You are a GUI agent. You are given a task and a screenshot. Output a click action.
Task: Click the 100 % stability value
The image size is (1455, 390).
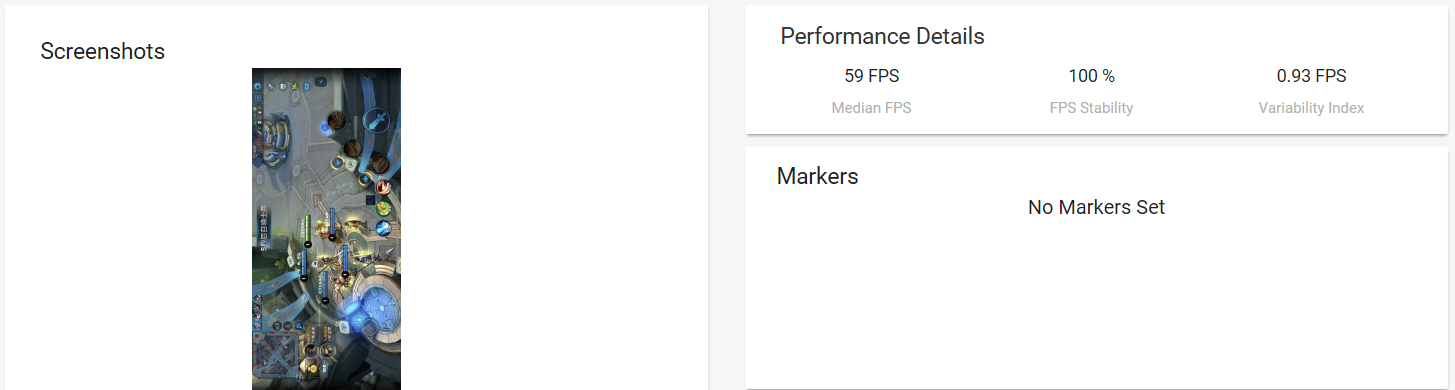(1092, 76)
